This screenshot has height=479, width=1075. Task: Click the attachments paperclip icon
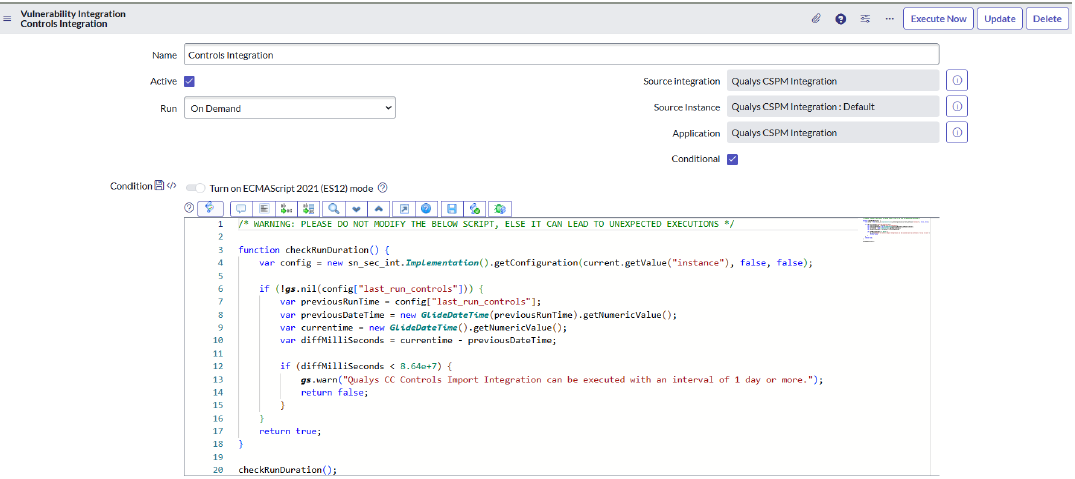click(x=816, y=19)
